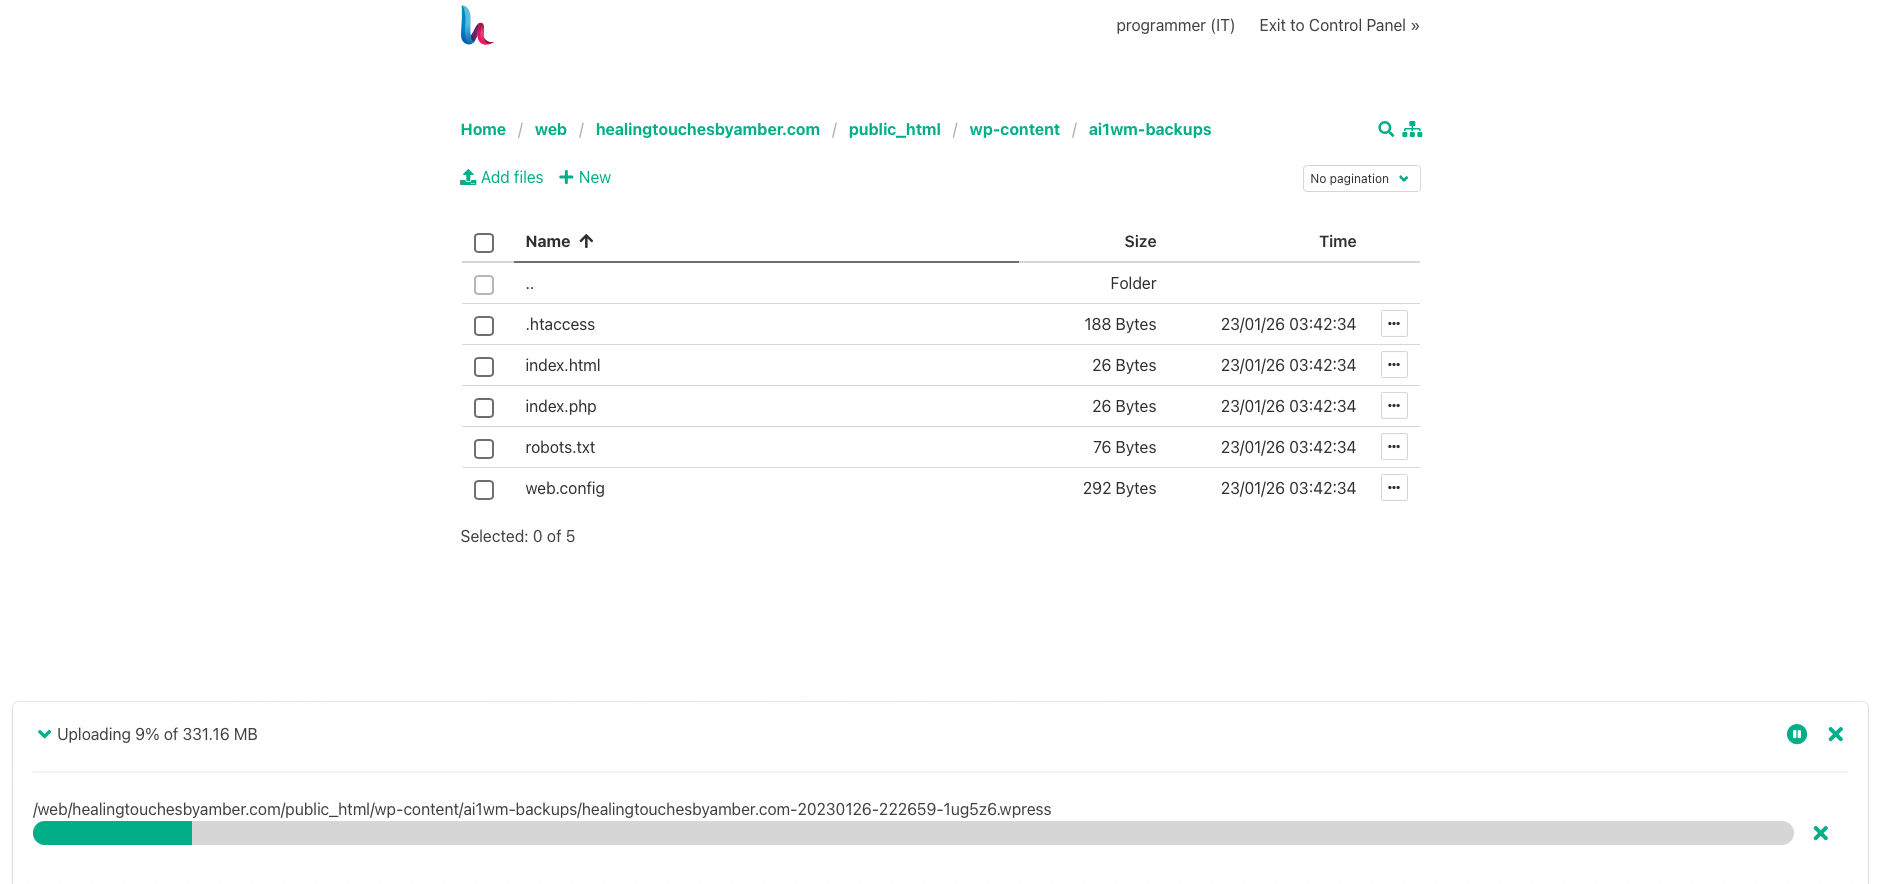
Task: Go to the ai1wm-backups breadcrumb
Action: point(1150,129)
